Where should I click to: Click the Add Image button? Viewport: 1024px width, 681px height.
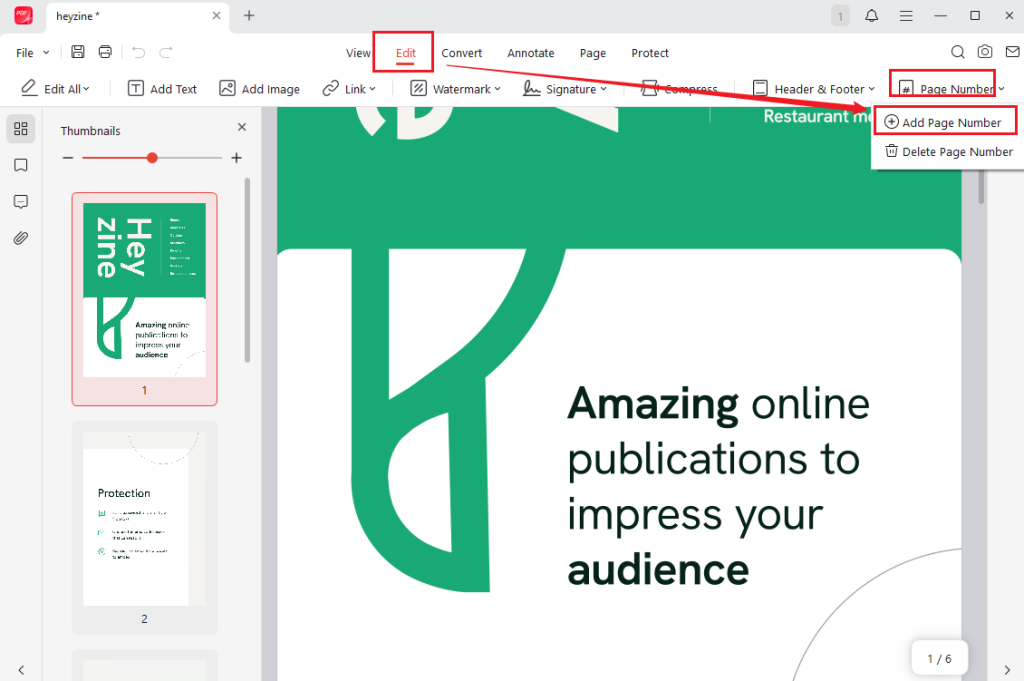[259, 88]
